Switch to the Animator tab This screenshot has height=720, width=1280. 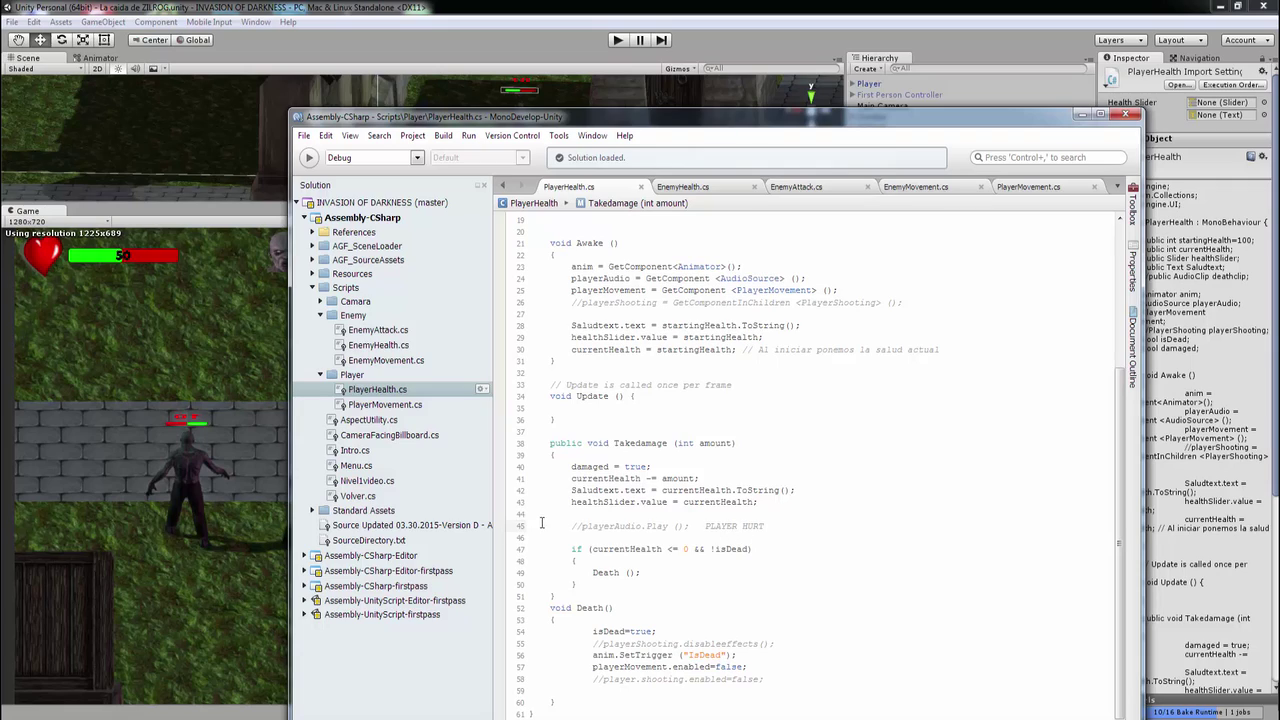[x=94, y=58]
